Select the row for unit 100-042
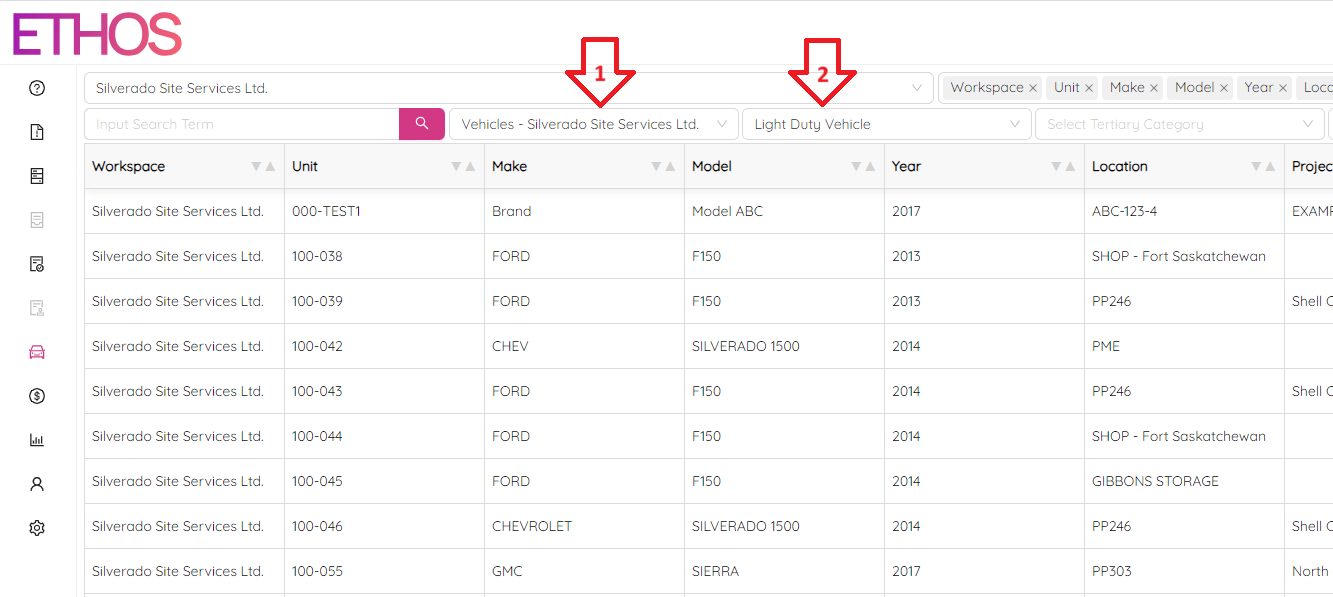Image resolution: width=1333 pixels, height=597 pixels. point(317,346)
